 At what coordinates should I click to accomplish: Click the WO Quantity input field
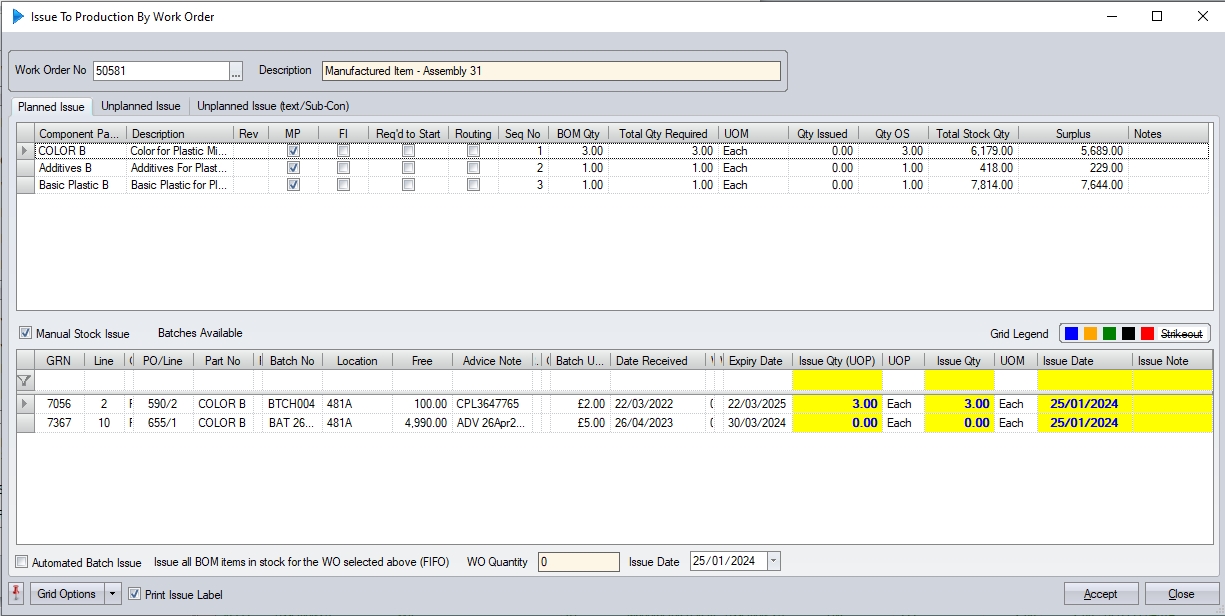[x=578, y=562]
